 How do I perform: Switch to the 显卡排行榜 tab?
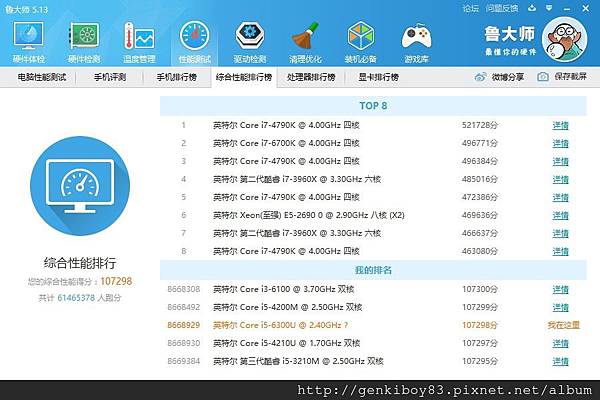[x=378, y=77]
